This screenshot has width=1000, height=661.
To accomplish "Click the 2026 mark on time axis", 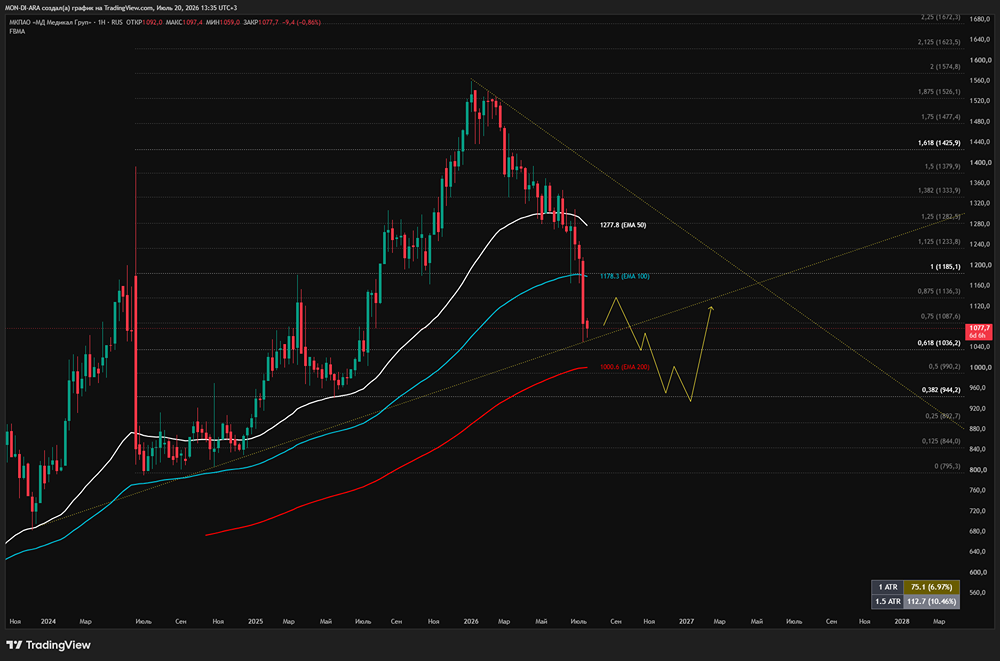I will tap(471, 621).
